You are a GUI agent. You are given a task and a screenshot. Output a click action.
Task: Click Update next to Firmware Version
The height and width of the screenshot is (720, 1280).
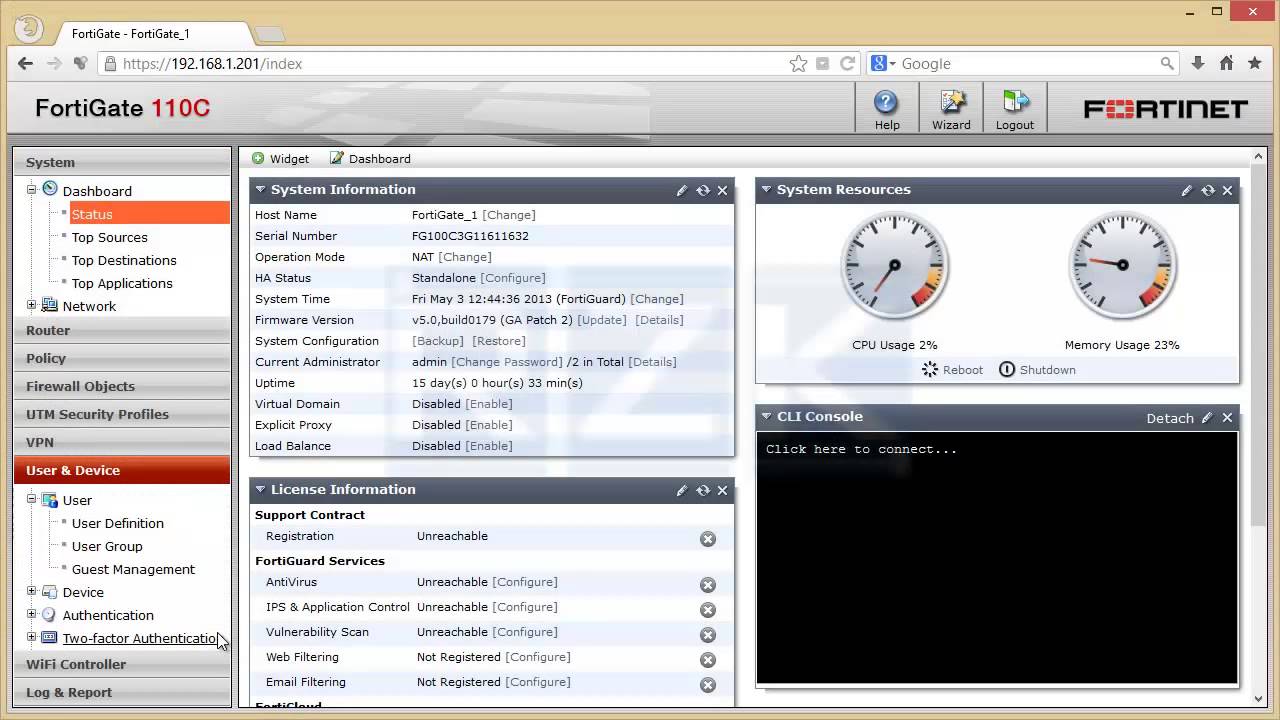[x=602, y=320]
